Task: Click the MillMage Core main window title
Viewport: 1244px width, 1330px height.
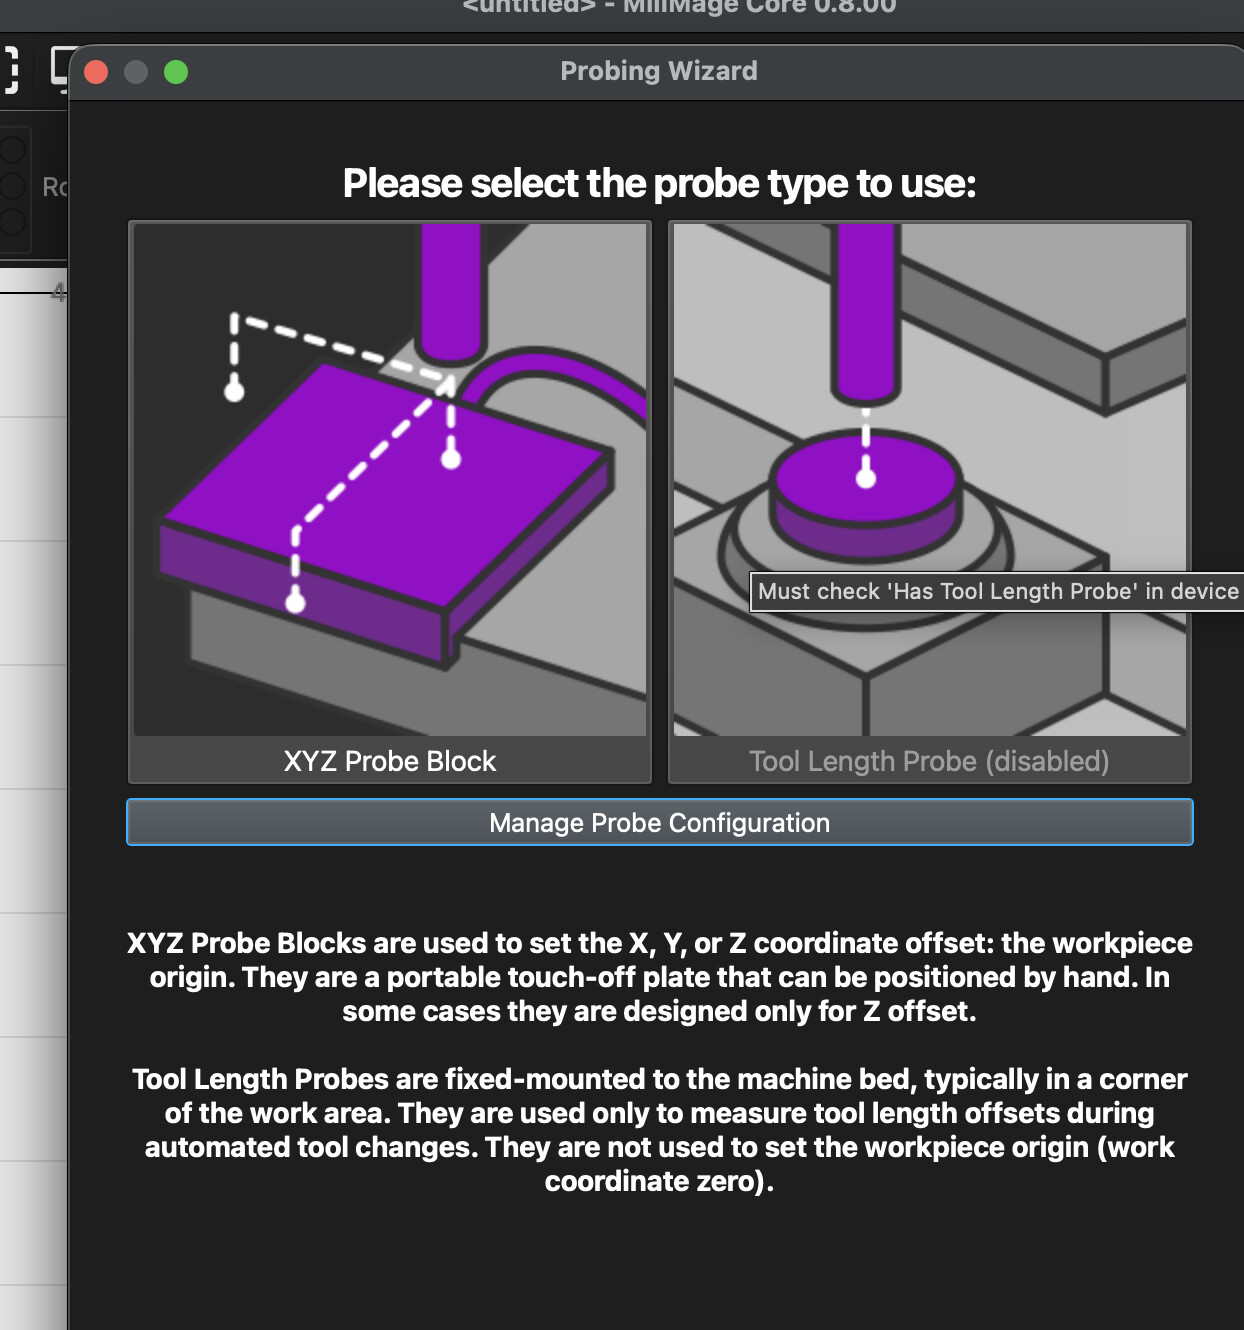Action: (679, 8)
